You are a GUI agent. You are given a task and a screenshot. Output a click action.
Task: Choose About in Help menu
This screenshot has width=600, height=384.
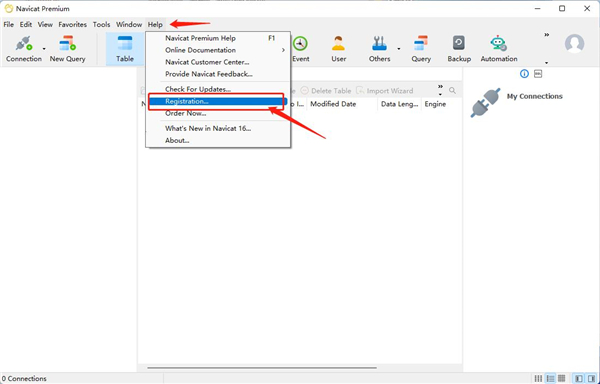[218, 140]
